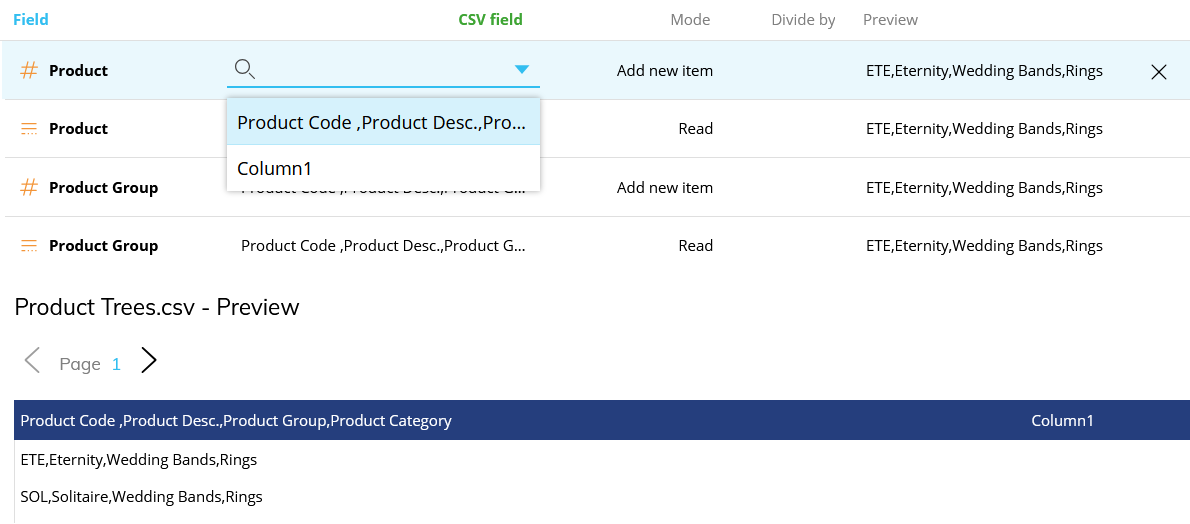Viewport: 1190px width, 524px height.
Task: Remove the first Product mapping row with X
Action: (x=1159, y=72)
